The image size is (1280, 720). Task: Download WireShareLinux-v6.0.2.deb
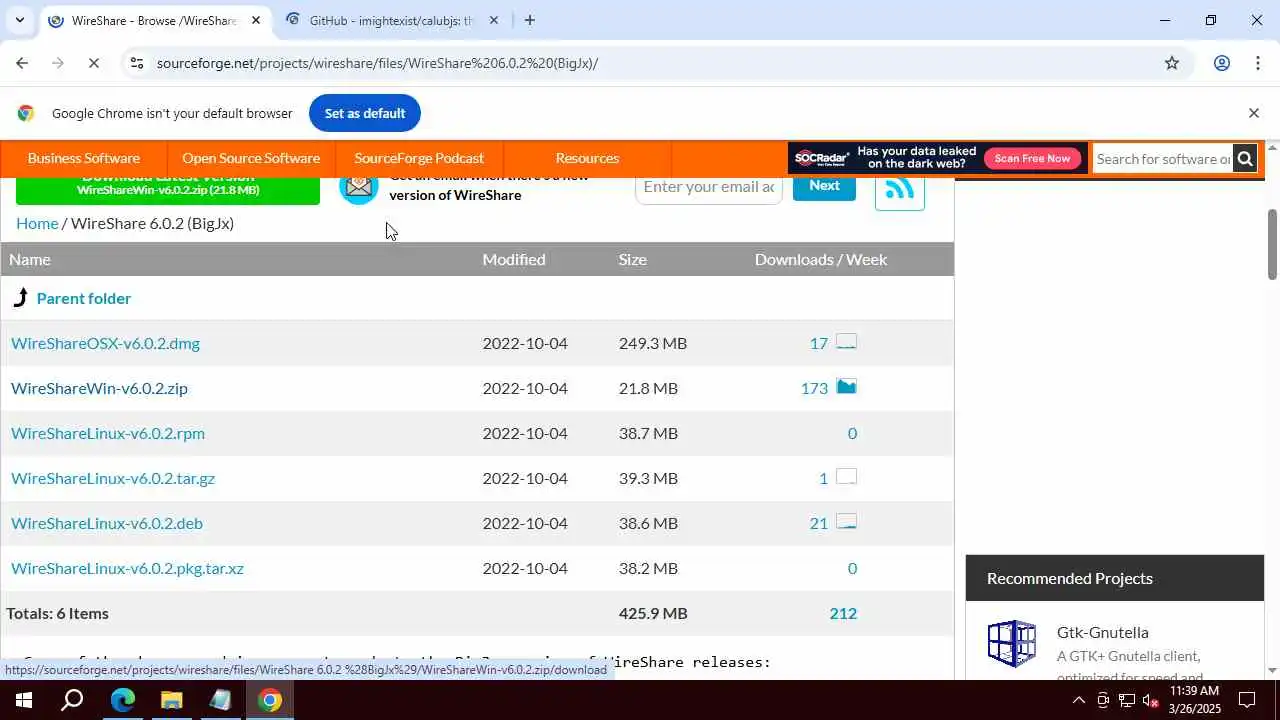click(x=107, y=523)
